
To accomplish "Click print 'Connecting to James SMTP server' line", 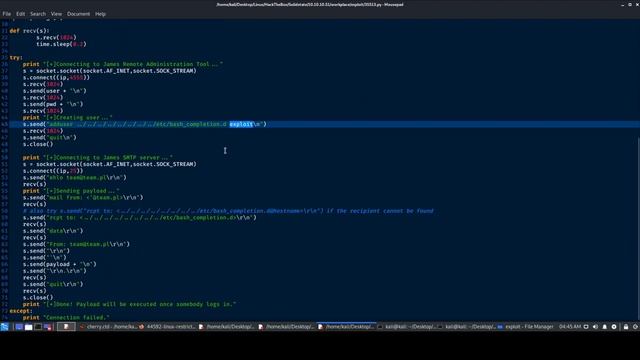I will tap(98, 158).
